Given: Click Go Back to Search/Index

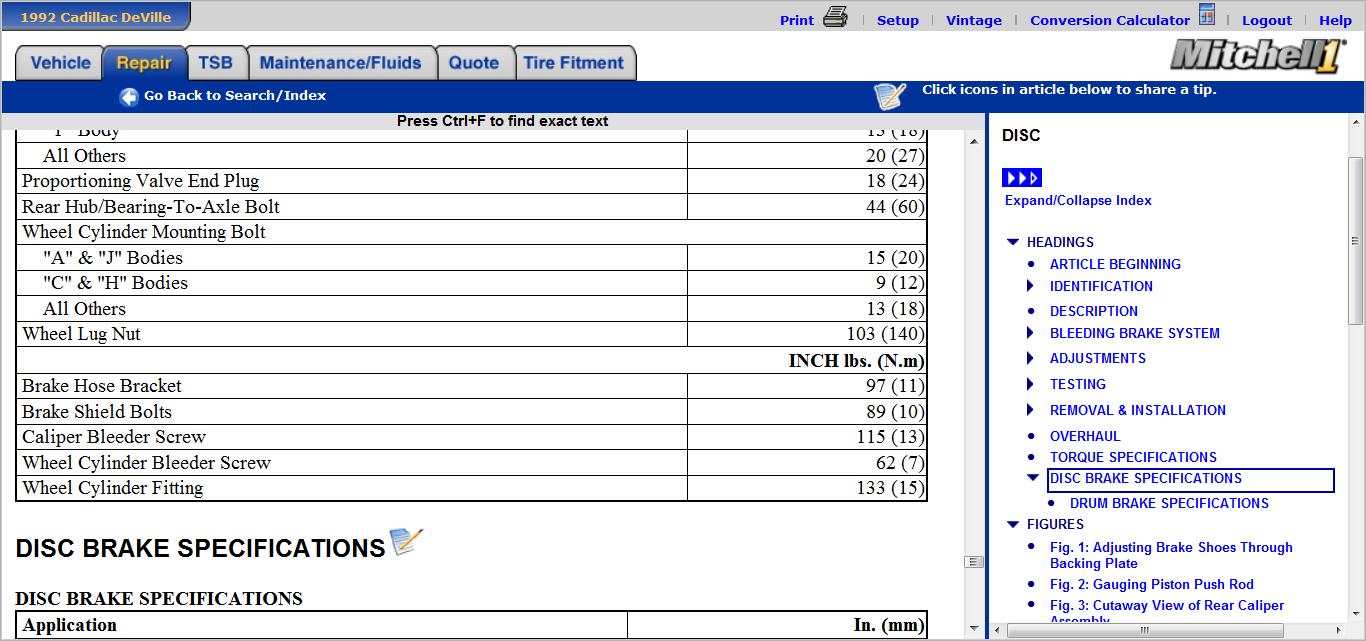Looking at the screenshot, I should [235, 96].
